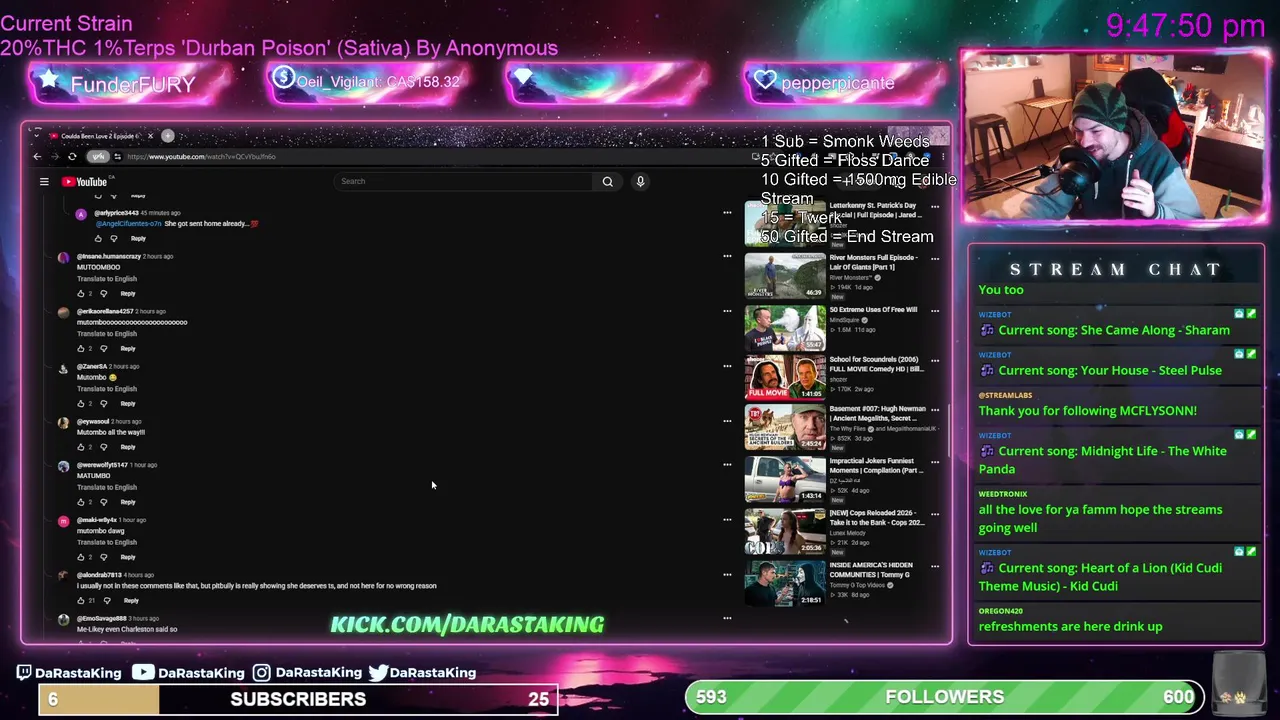1280x720 pixels.
Task: Click the YouTube page vertical scrollbar
Action: pyautogui.click(x=948, y=430)
